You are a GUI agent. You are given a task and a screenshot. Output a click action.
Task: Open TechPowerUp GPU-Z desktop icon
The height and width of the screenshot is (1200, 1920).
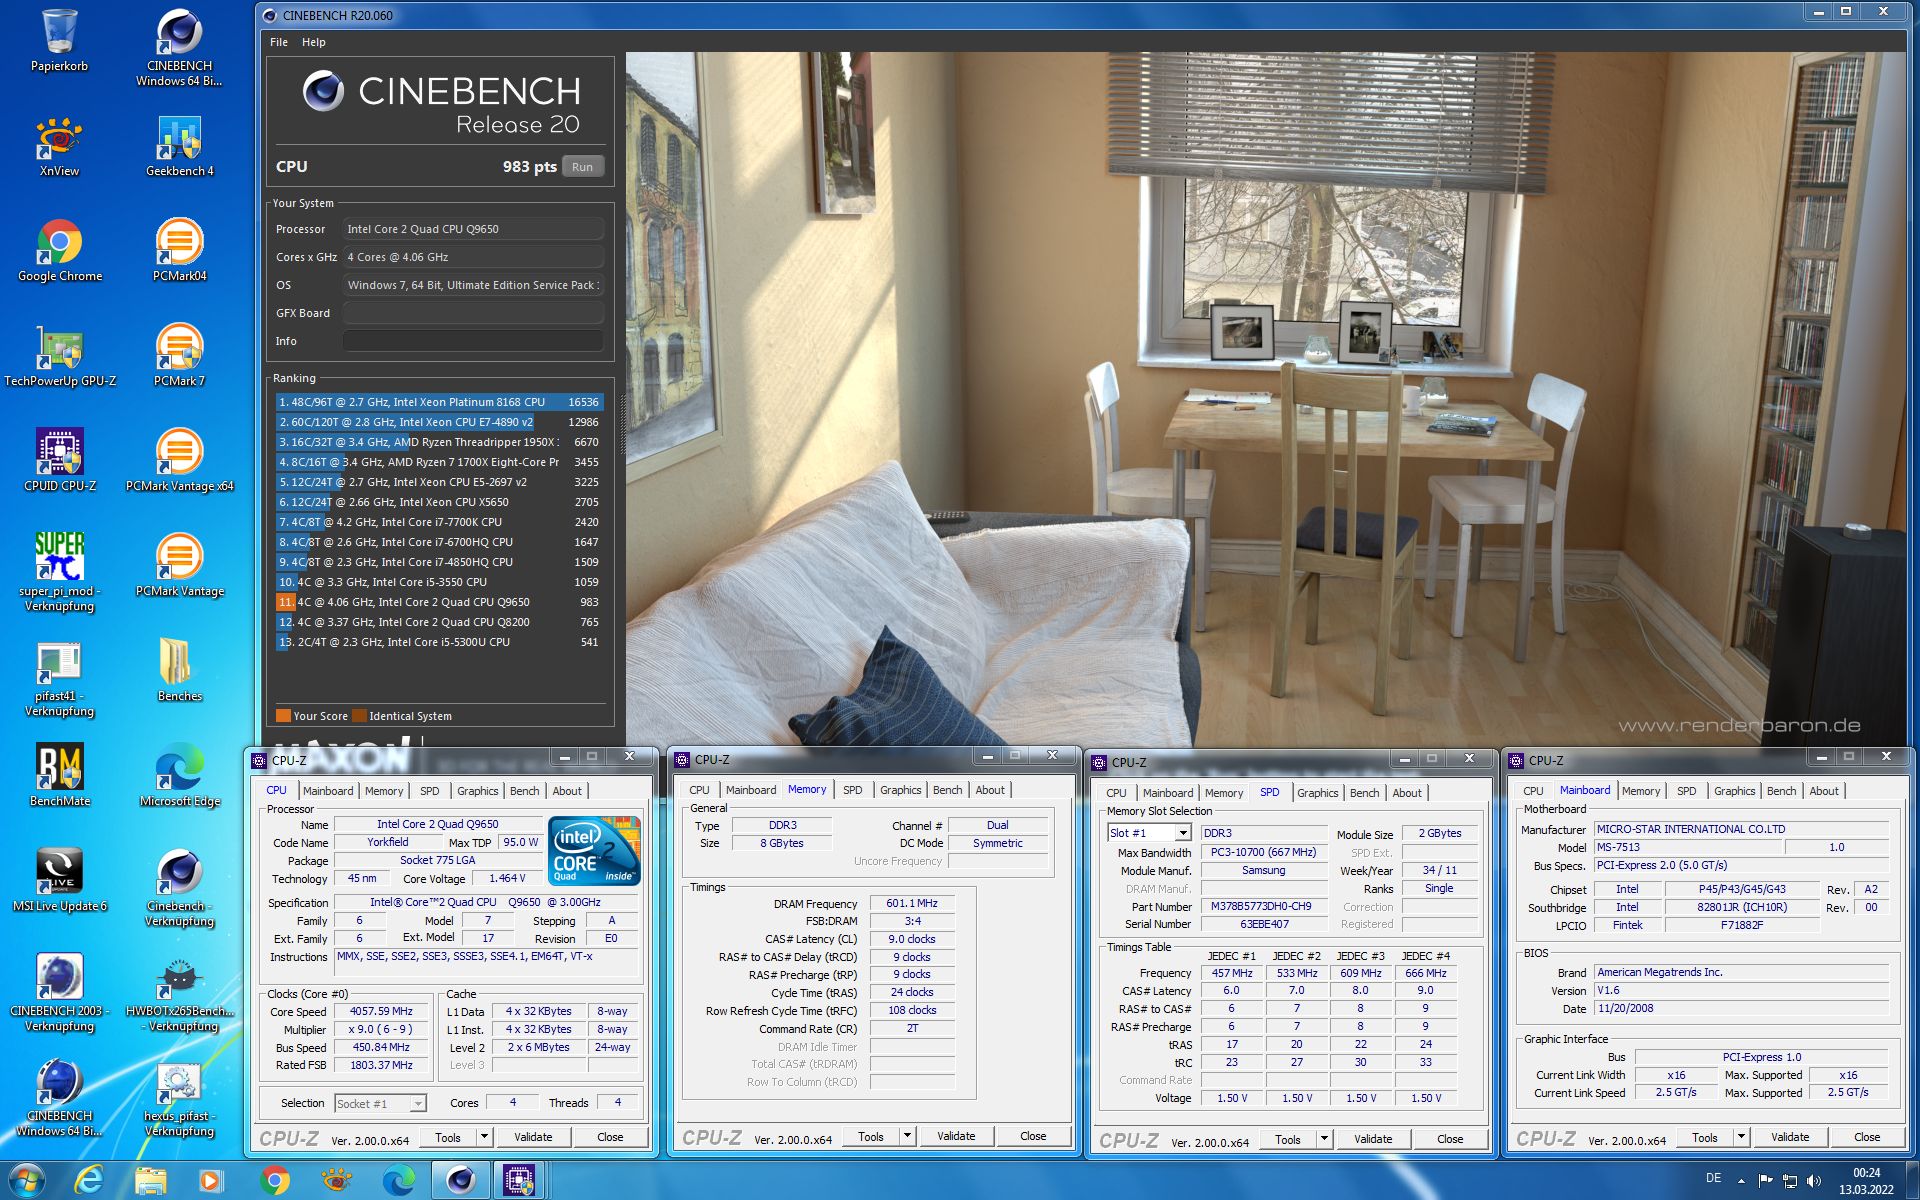pyautogui.click(x=60, y=356)
